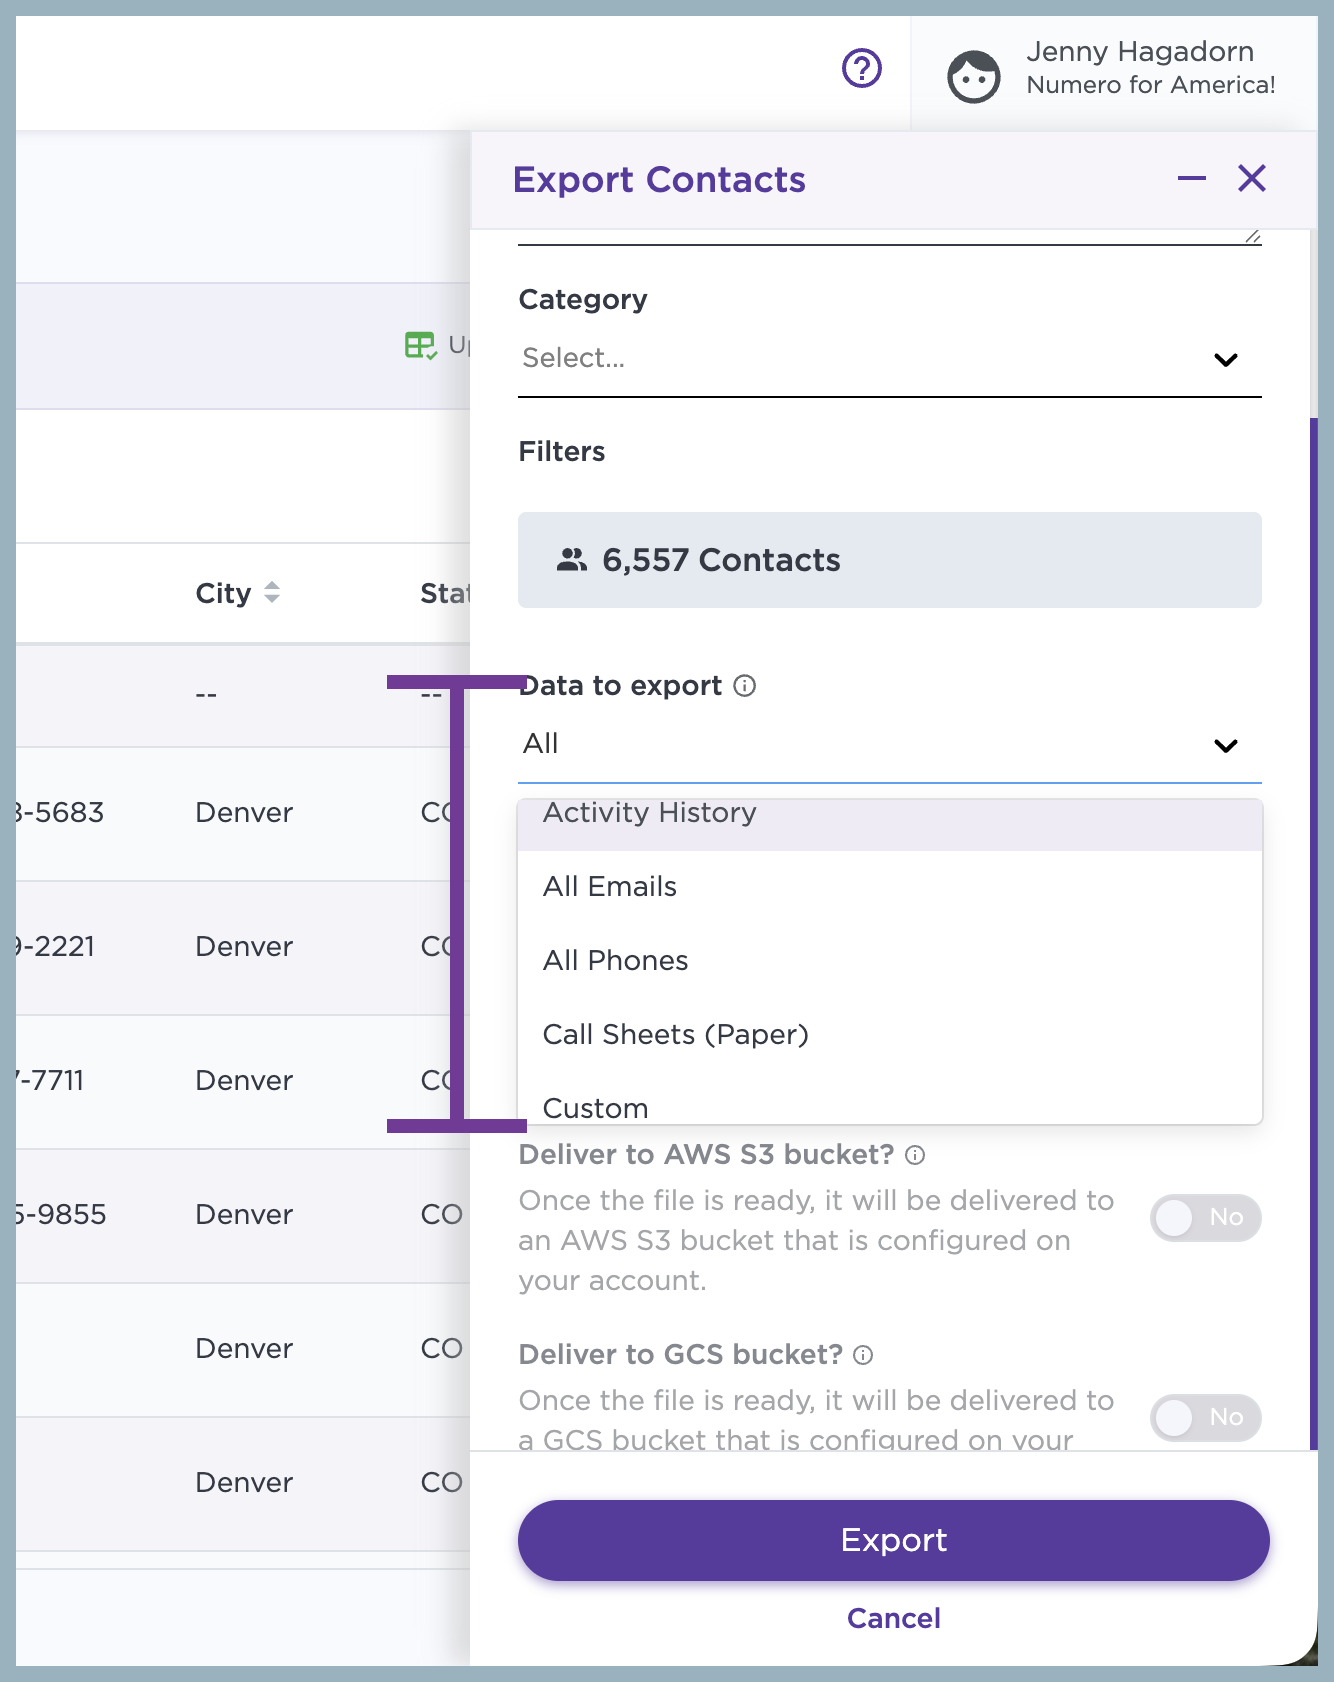Click the info icon next to GCS bucket
The width and height of the screenshot is (1334, 1682).
863,1355
